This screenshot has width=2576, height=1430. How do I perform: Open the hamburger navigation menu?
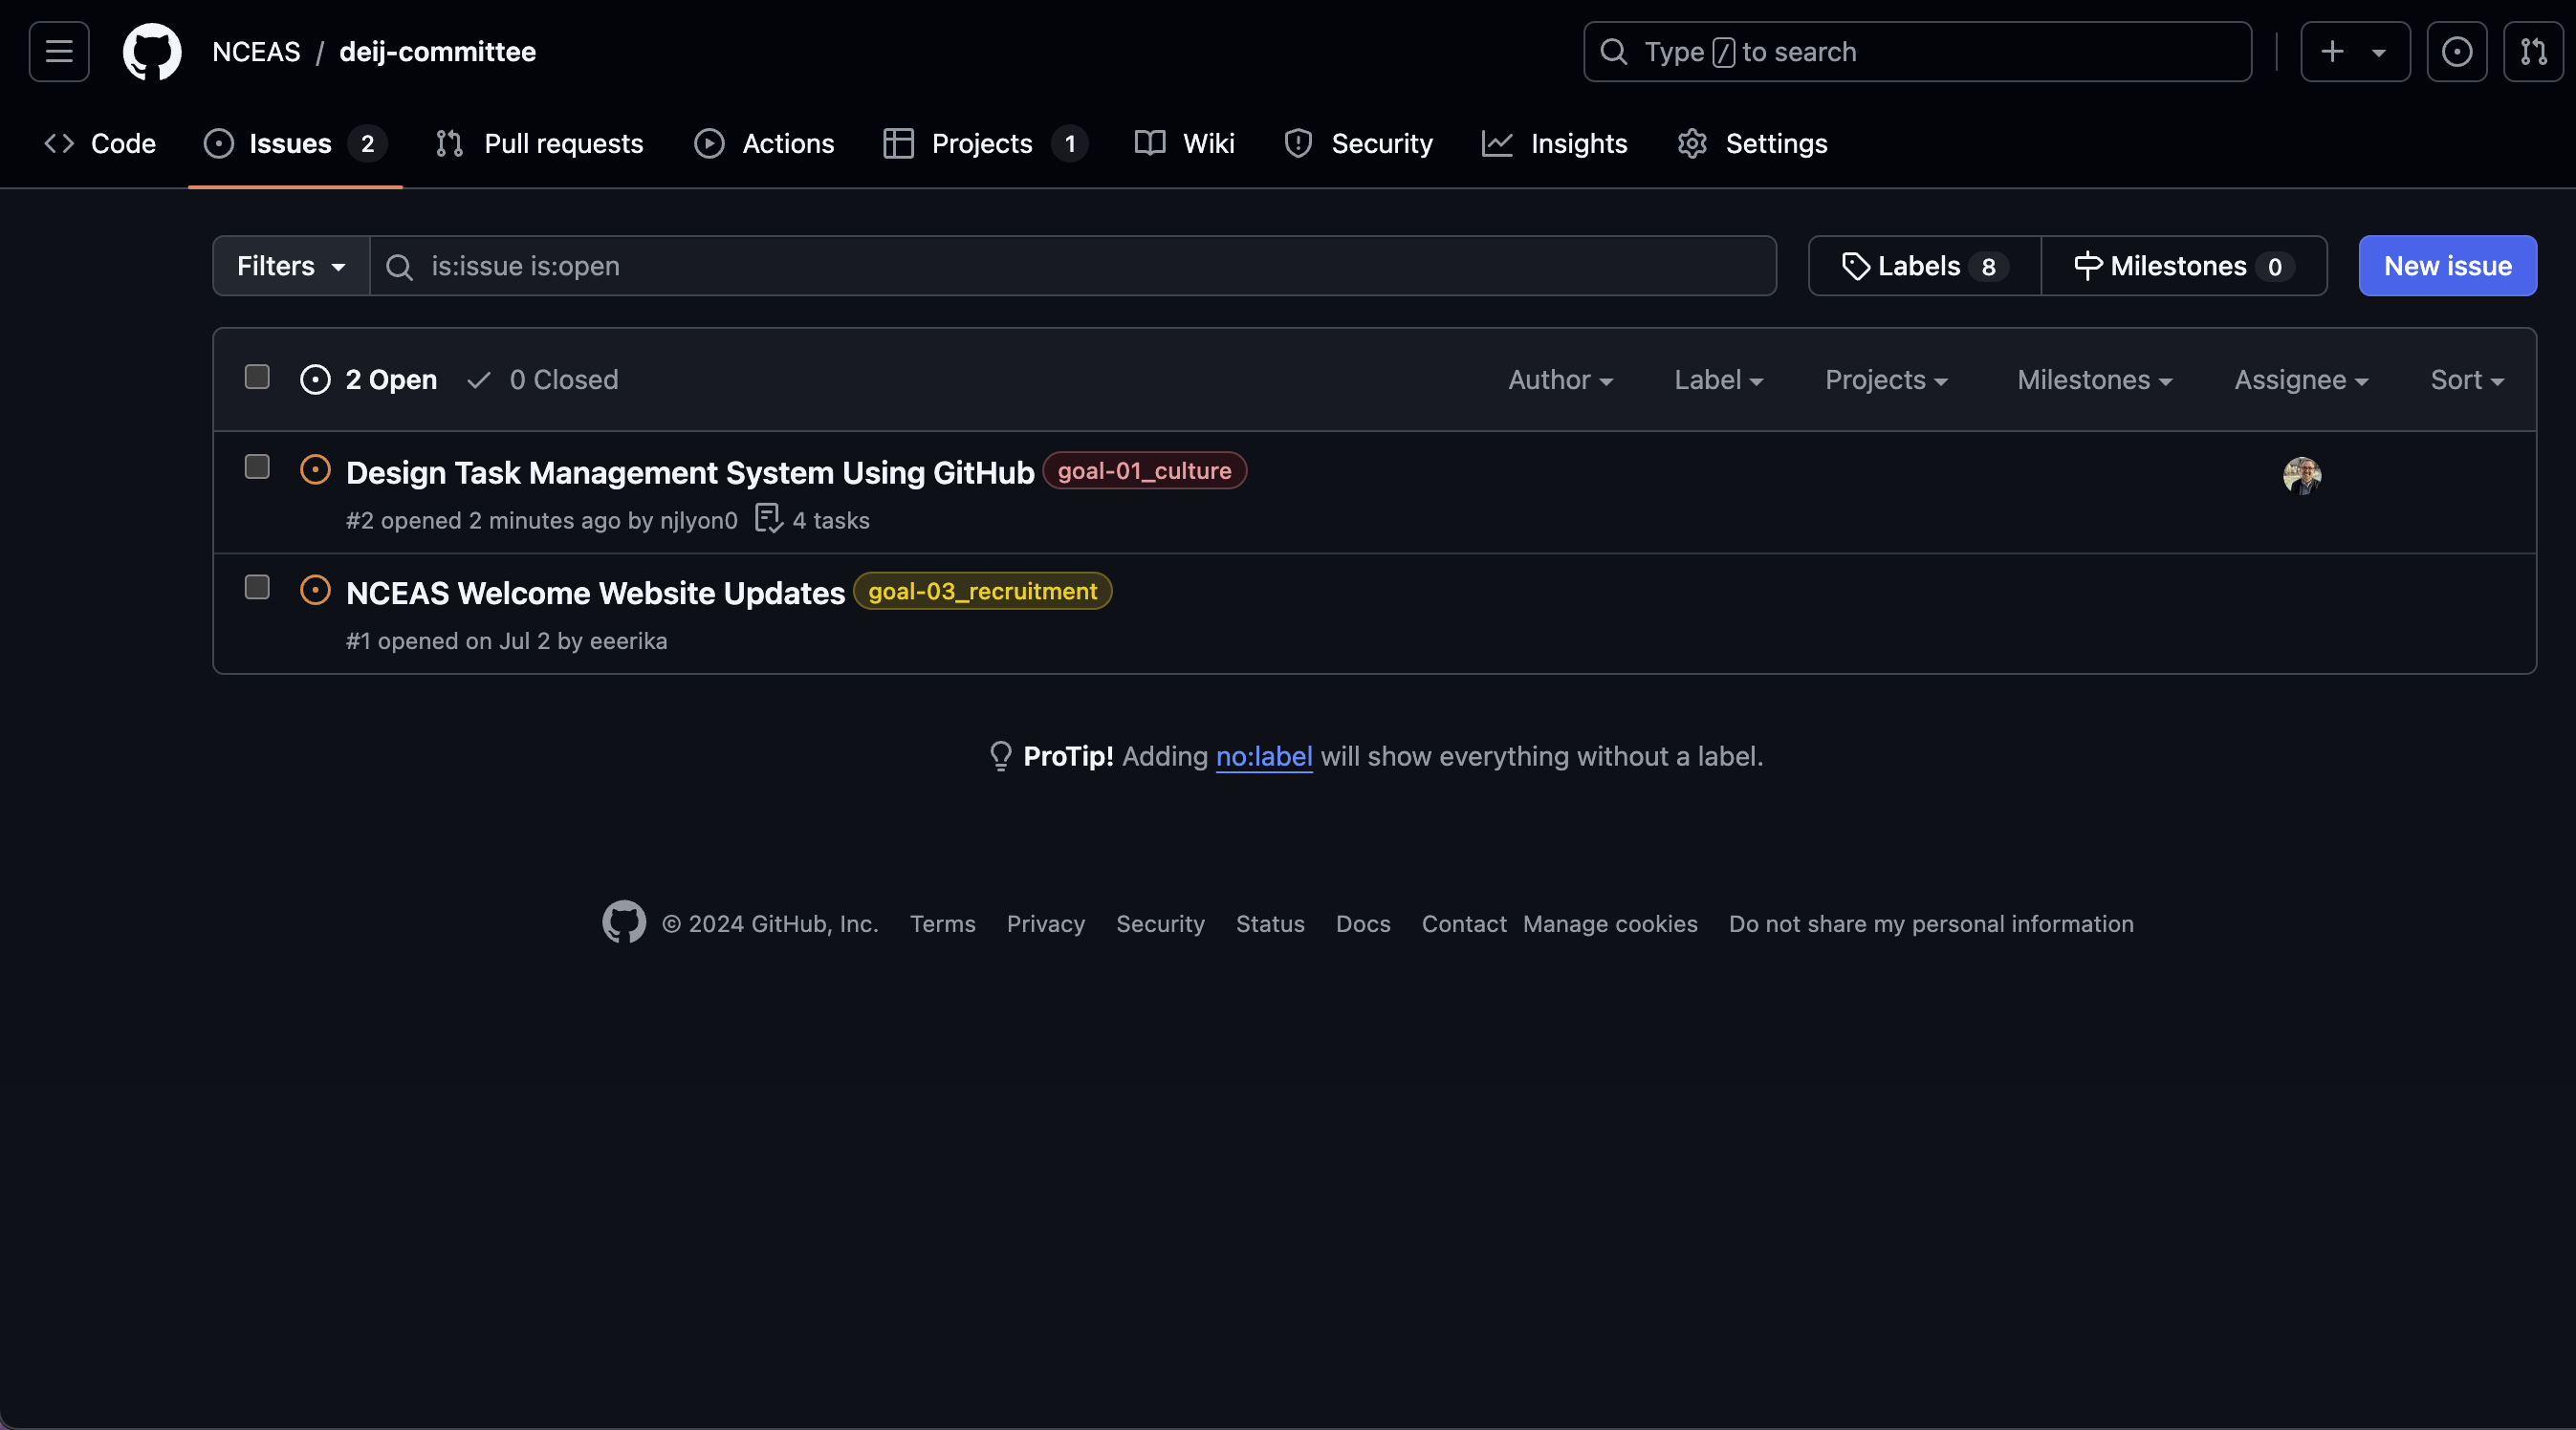pos(59,51)
